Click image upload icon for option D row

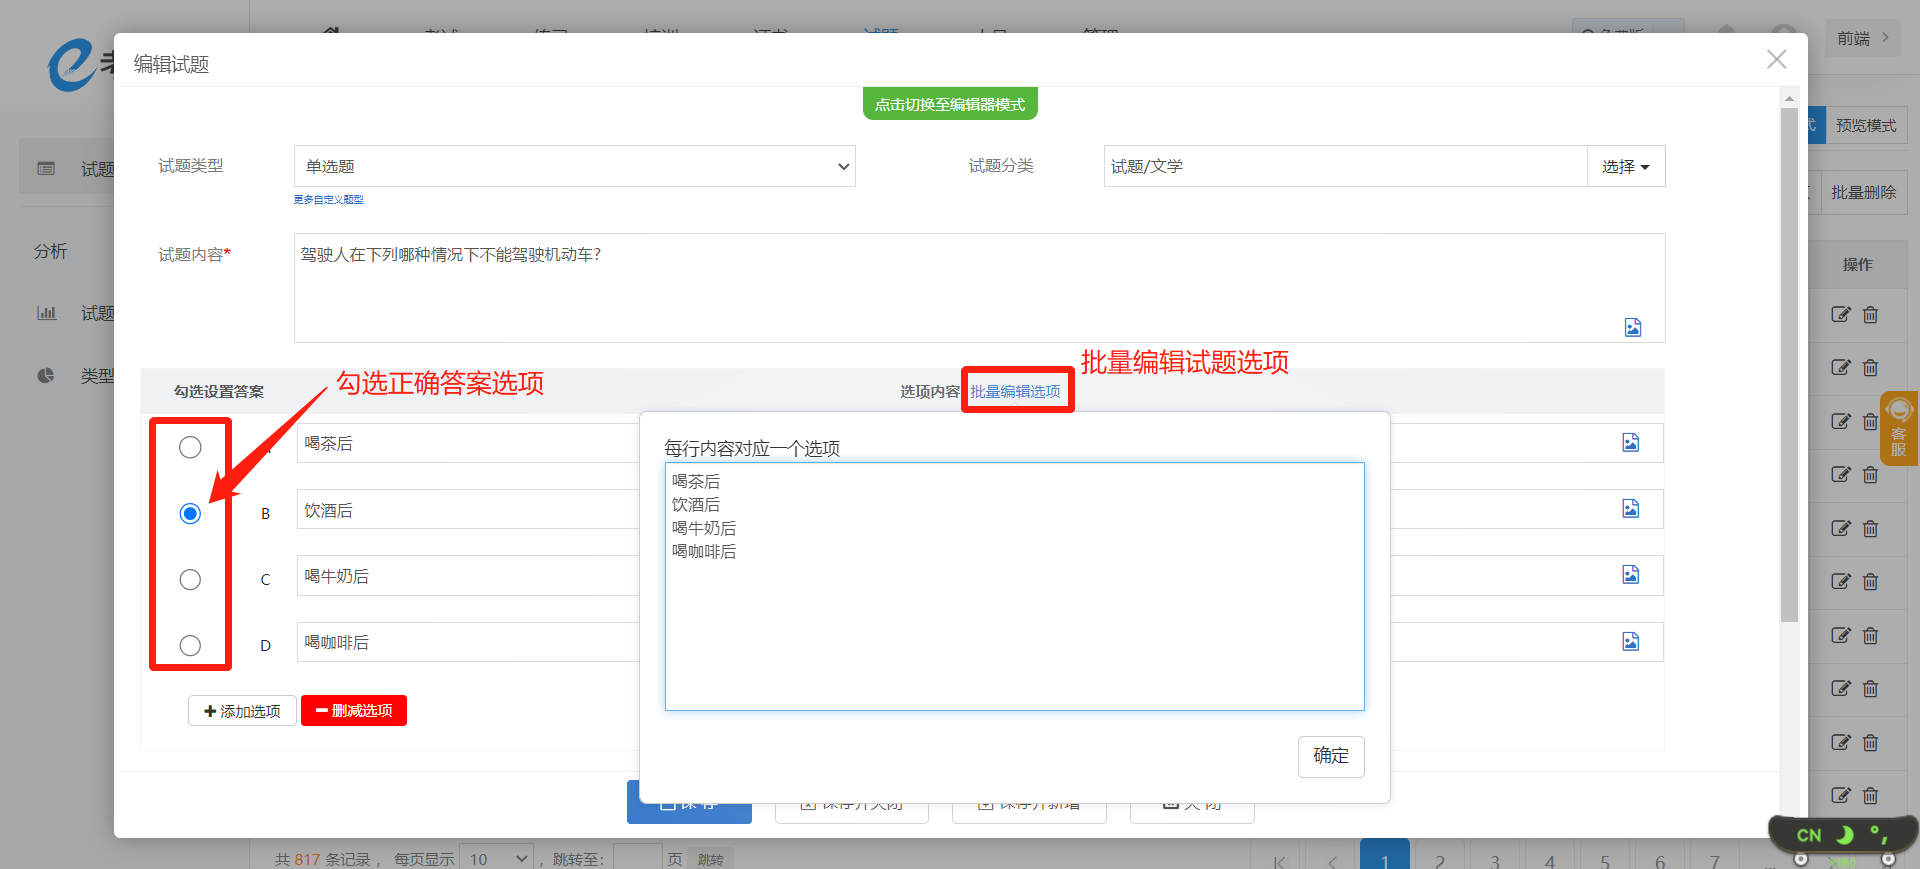coord(1630,641)
